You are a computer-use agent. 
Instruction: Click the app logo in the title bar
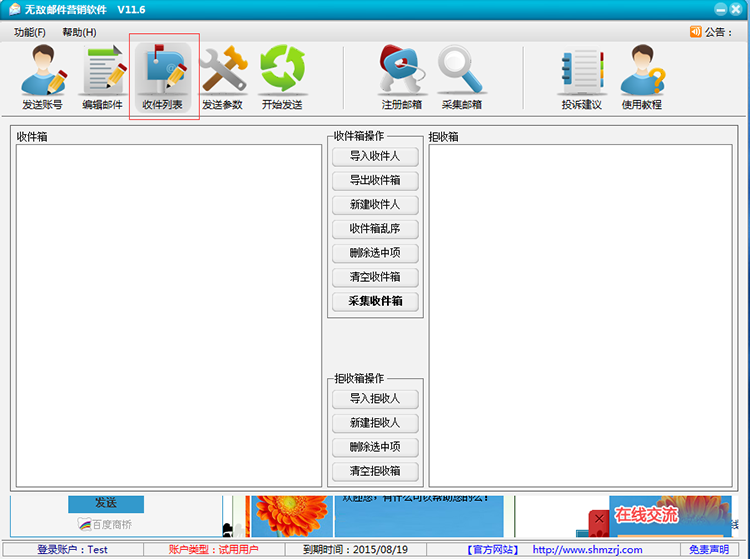click(x=14, y=9)
